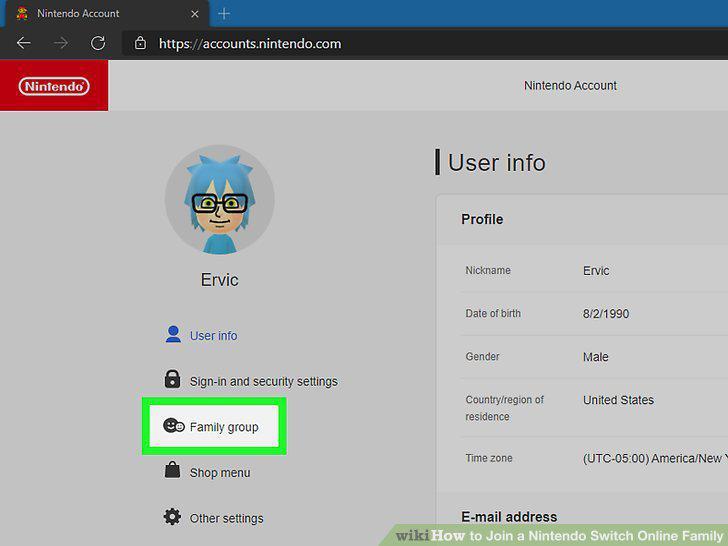Click the Ervic name under the avatar

[220, 280]
